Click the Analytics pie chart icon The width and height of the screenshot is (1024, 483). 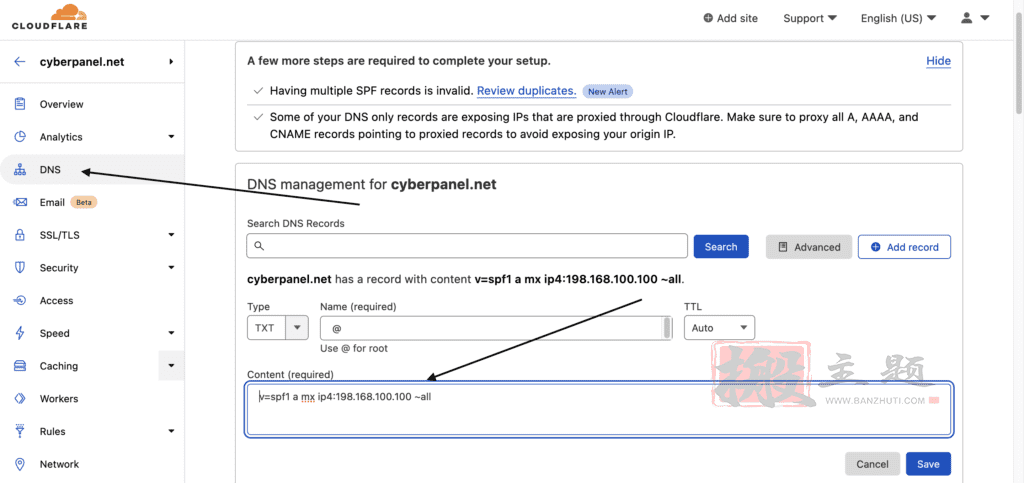point(20,136)
